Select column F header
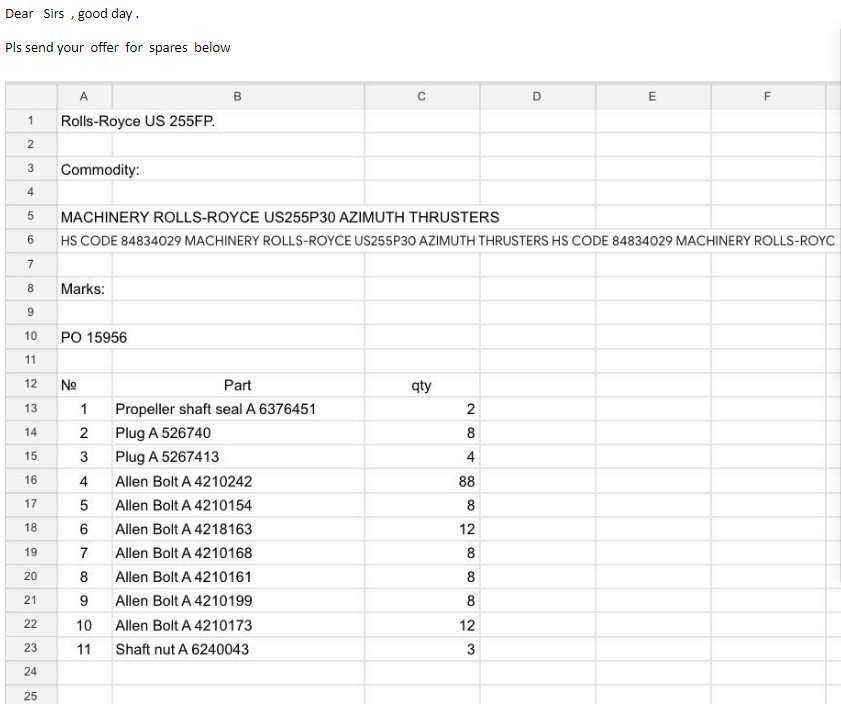Image resolution: width=841 pixels, height=704 pixels. pos(767,97)
